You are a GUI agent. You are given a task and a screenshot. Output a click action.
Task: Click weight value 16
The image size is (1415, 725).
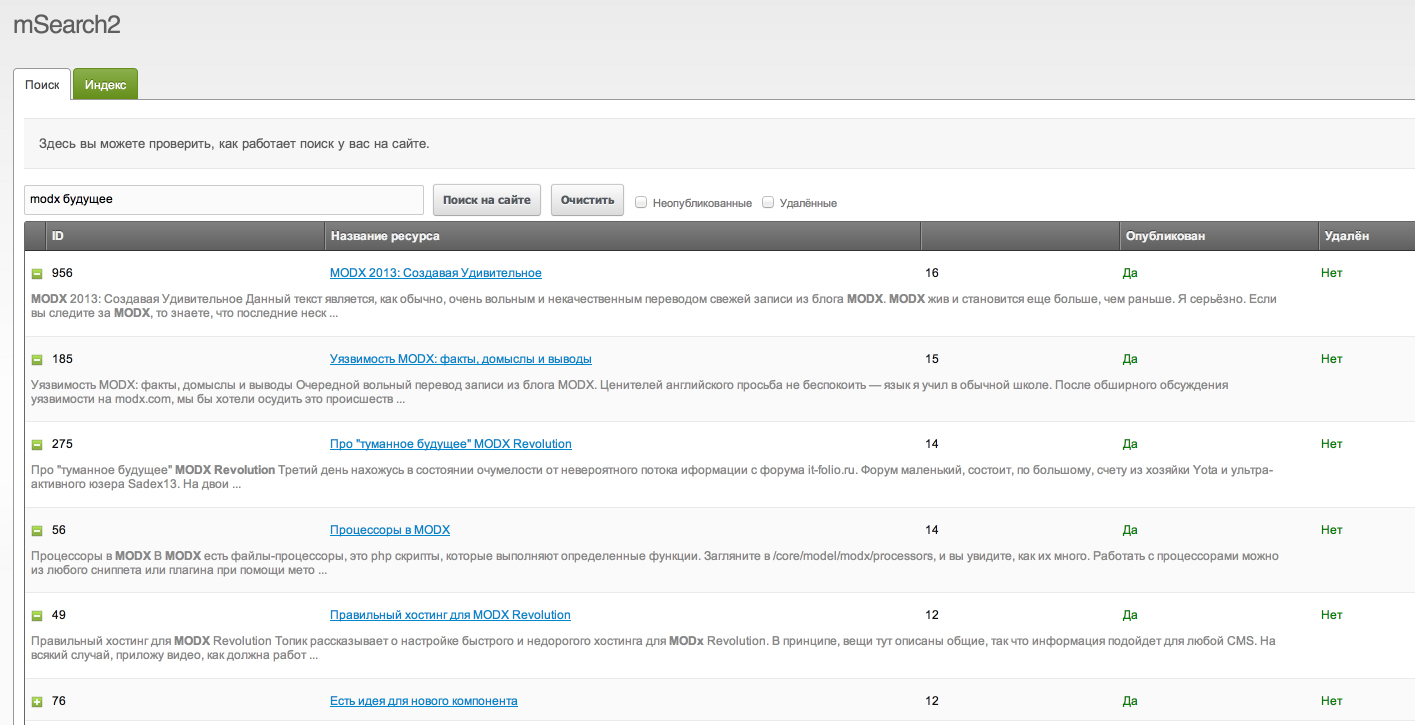[x=932, y=273]
